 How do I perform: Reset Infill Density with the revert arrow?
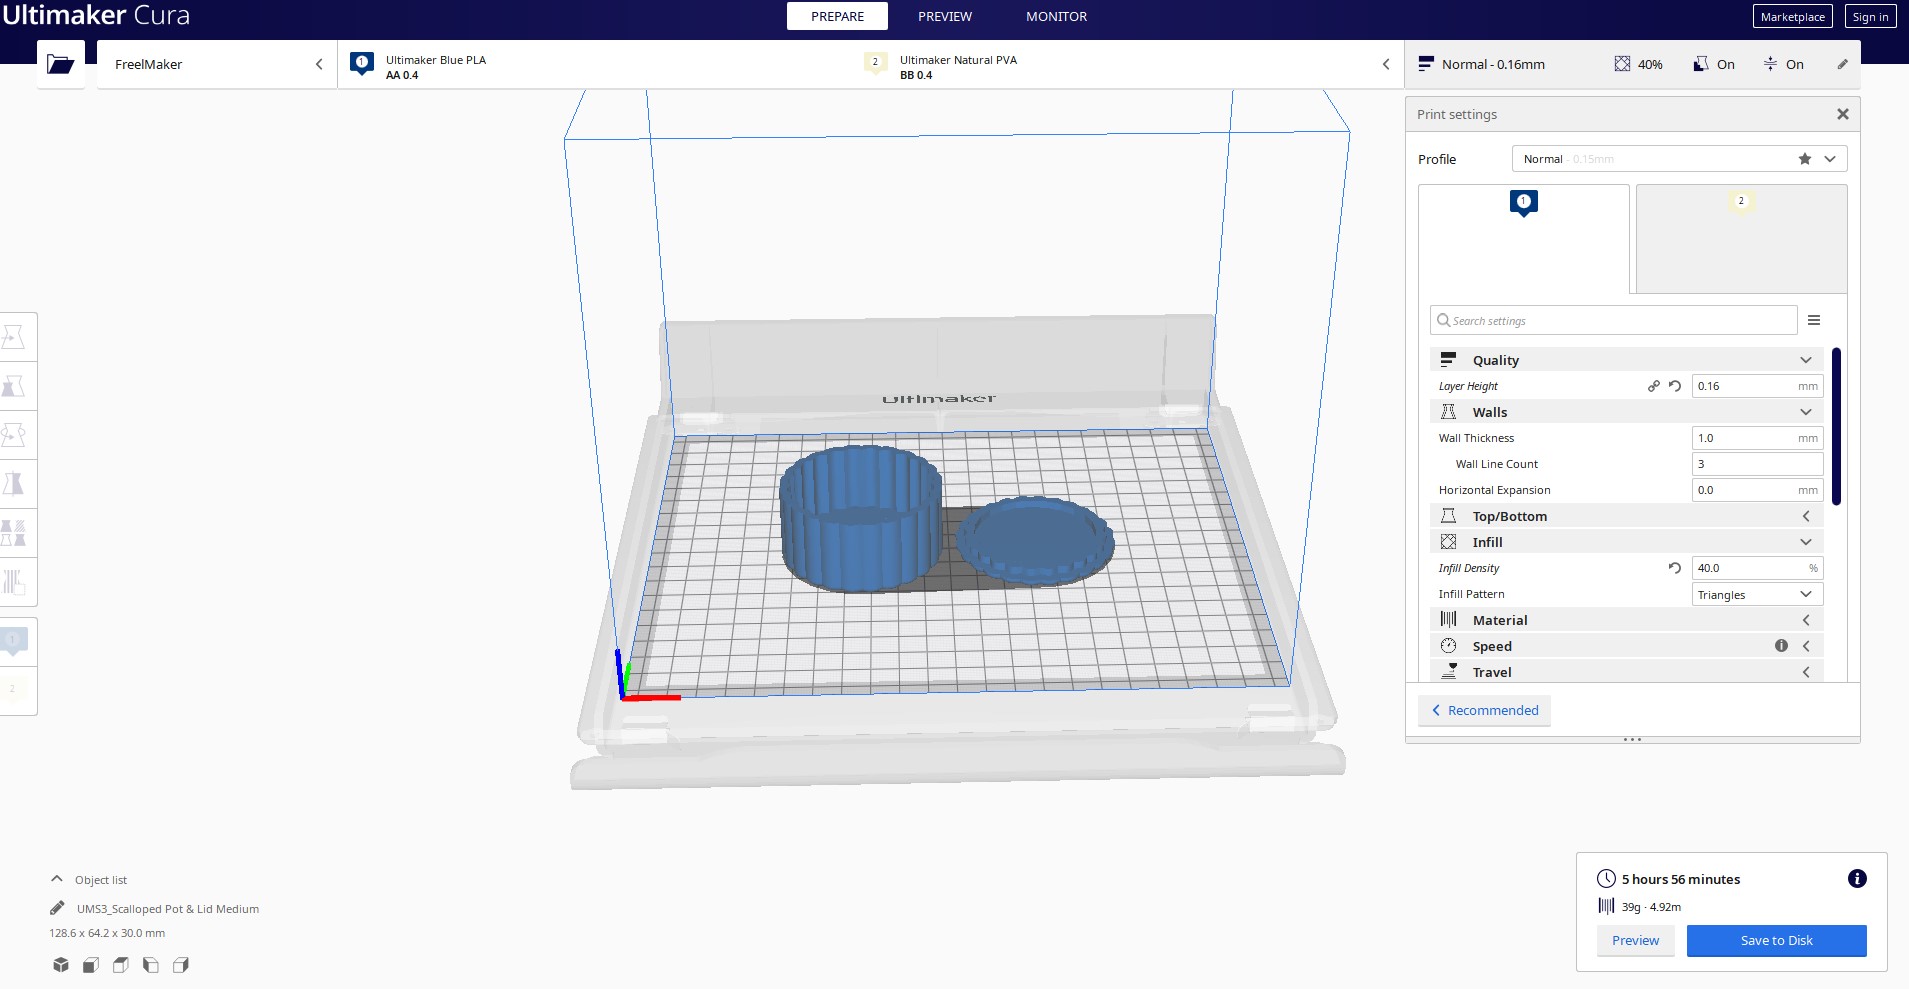pyautogui.click(x=1675, y=568)
